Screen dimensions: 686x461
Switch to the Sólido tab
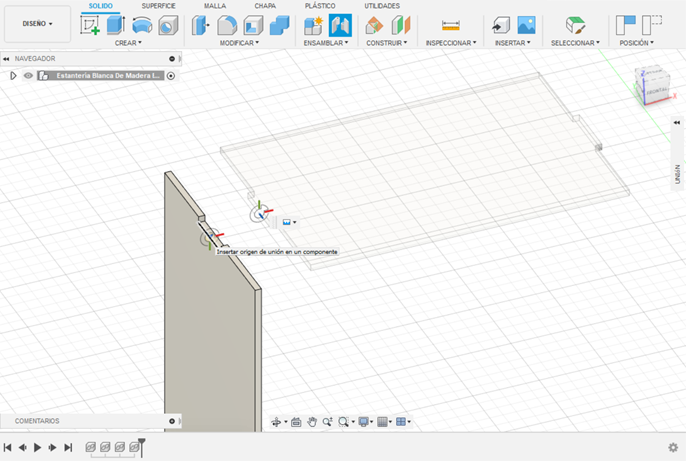[101, 6]
